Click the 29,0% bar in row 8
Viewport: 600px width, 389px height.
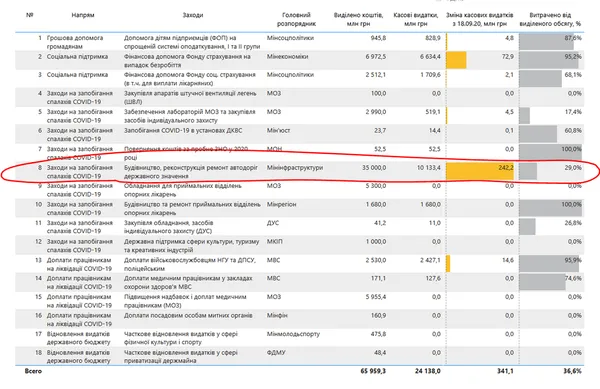tap(528, 171)
